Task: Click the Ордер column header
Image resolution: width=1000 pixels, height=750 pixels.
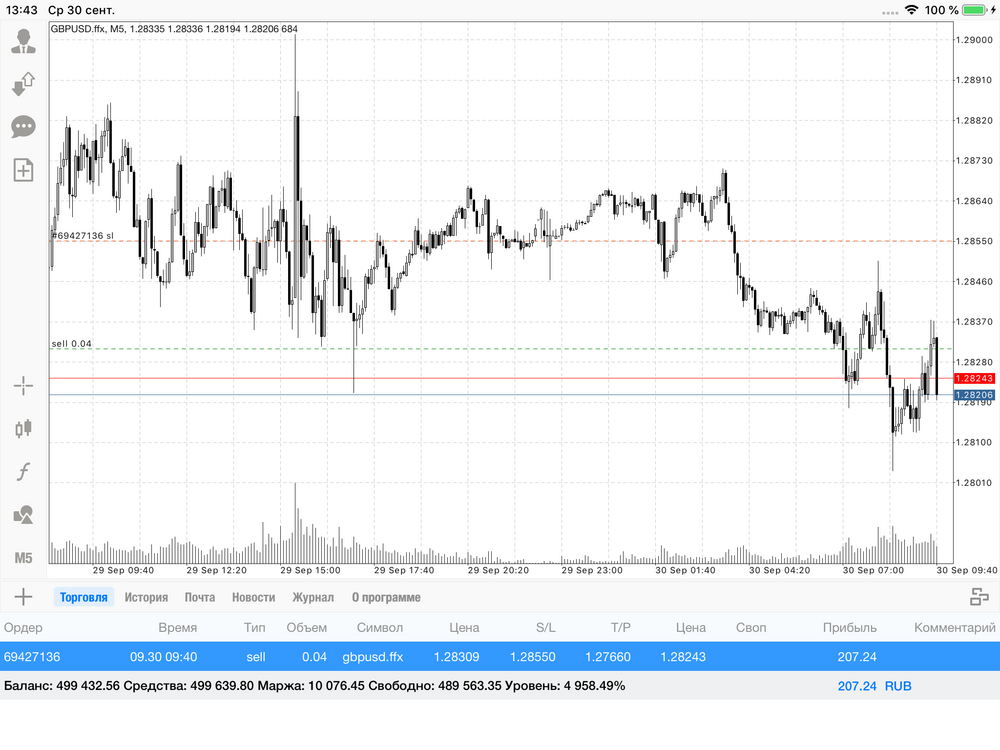Action: point(23,628)
